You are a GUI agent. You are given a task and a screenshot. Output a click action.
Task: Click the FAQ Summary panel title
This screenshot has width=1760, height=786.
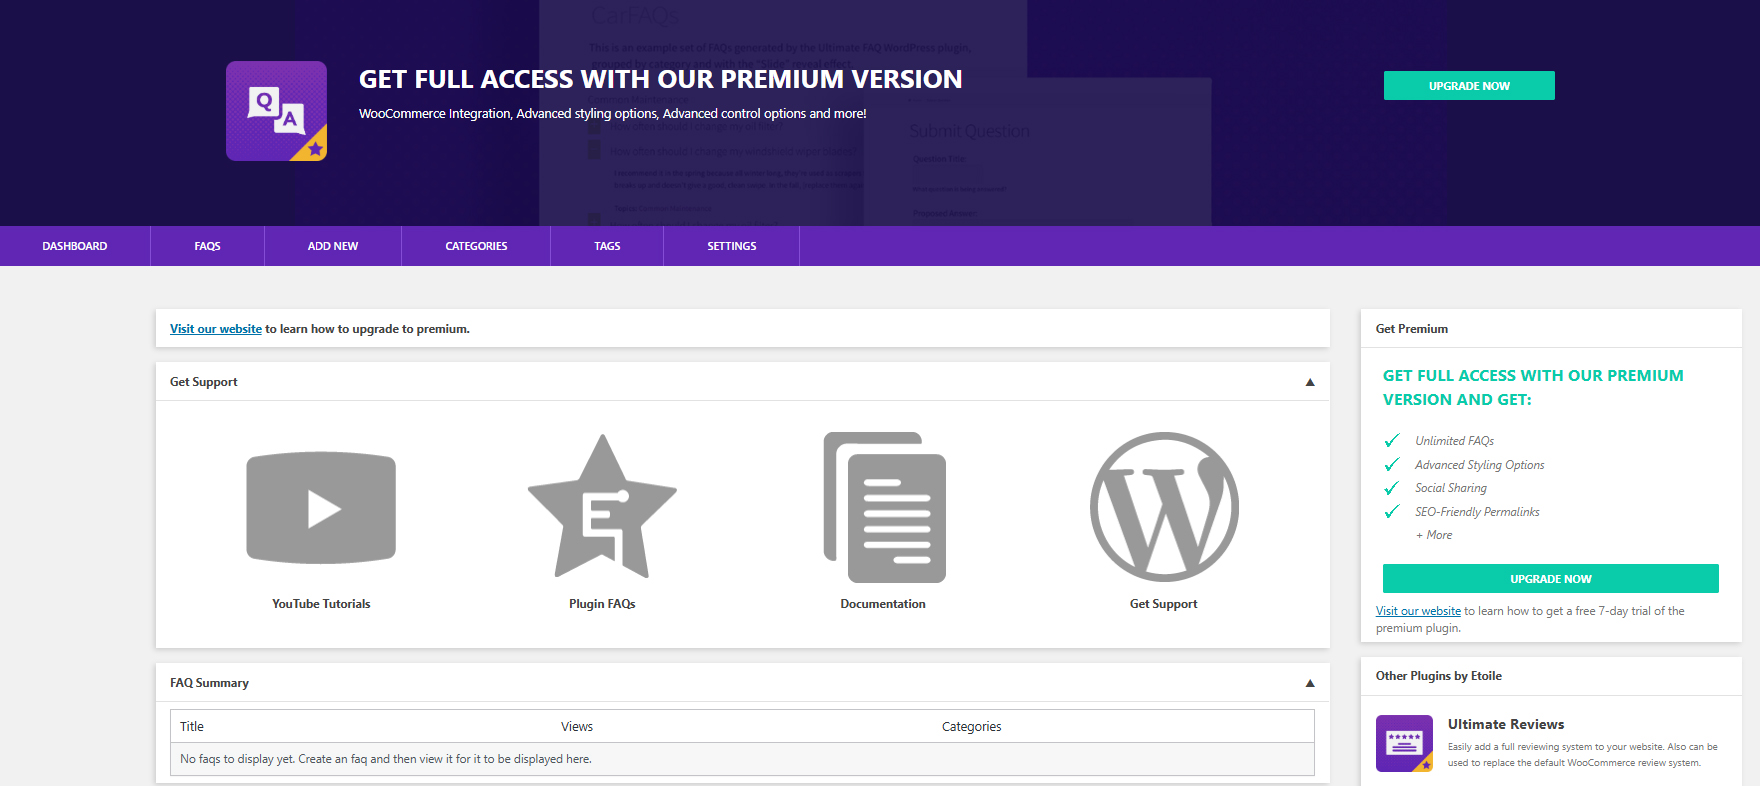(209, 683)
